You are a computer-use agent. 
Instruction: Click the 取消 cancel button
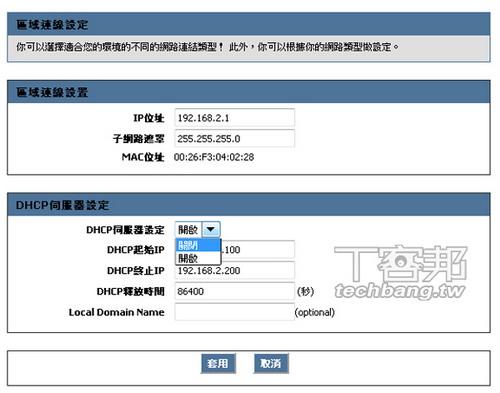point(271,363)
